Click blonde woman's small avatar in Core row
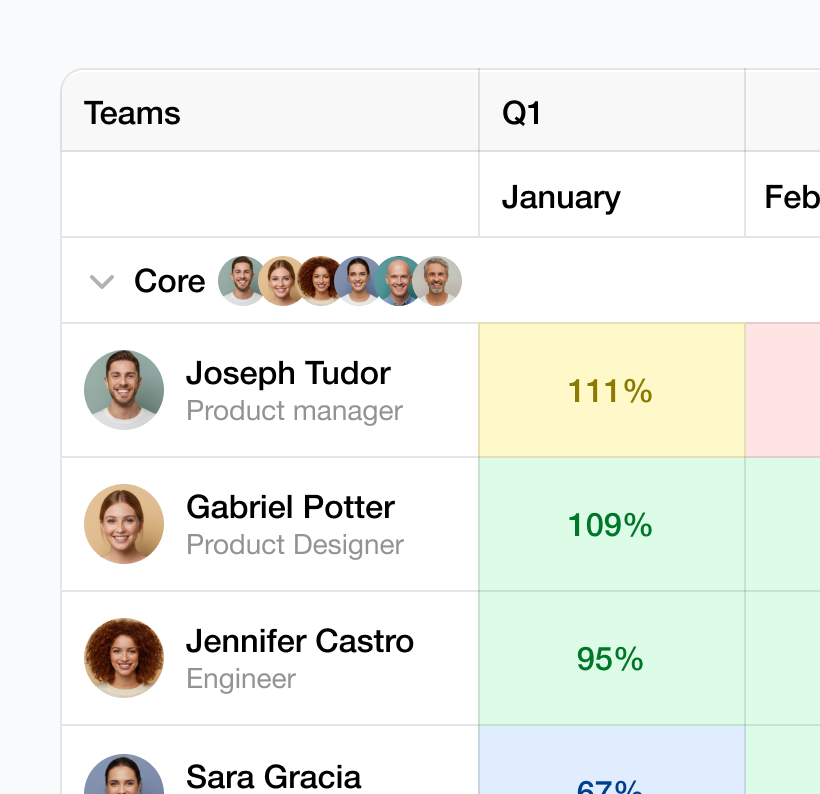The width and height of the screenshot is (820, 794). point(280,281)
